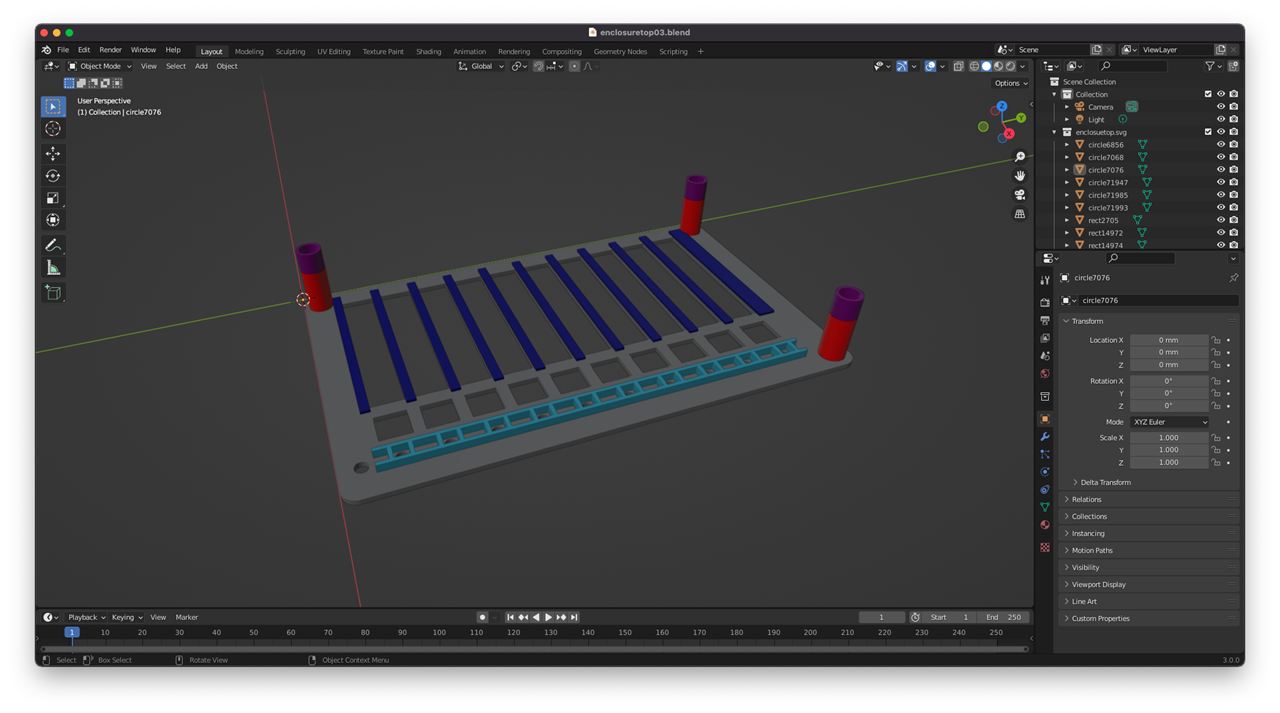Open the Material properties tab
This screenshot has width=1280, height=713.
1045,525
